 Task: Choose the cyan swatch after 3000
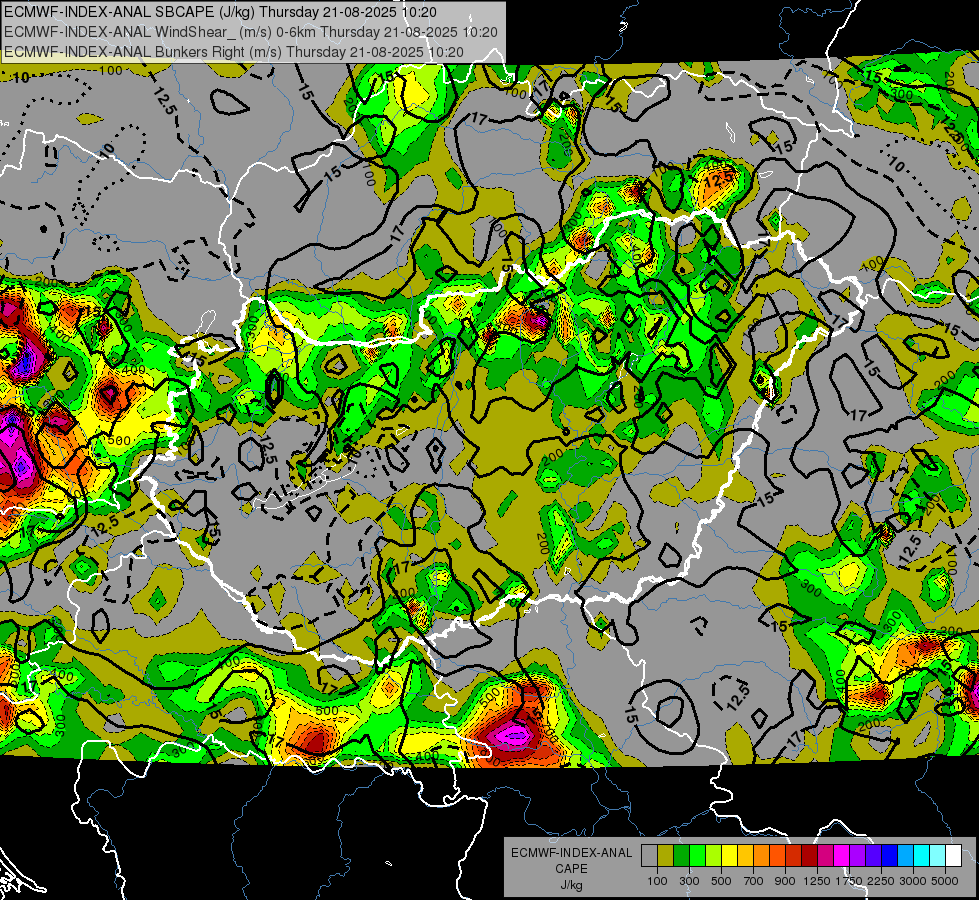coord(922,855)
